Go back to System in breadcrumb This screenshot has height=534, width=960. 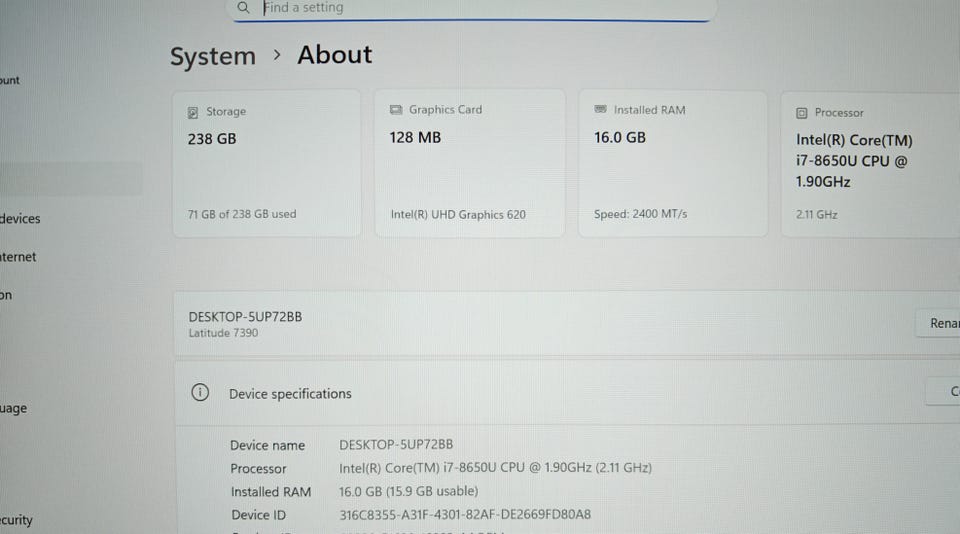pyautogui.click(x=213, y=56)
